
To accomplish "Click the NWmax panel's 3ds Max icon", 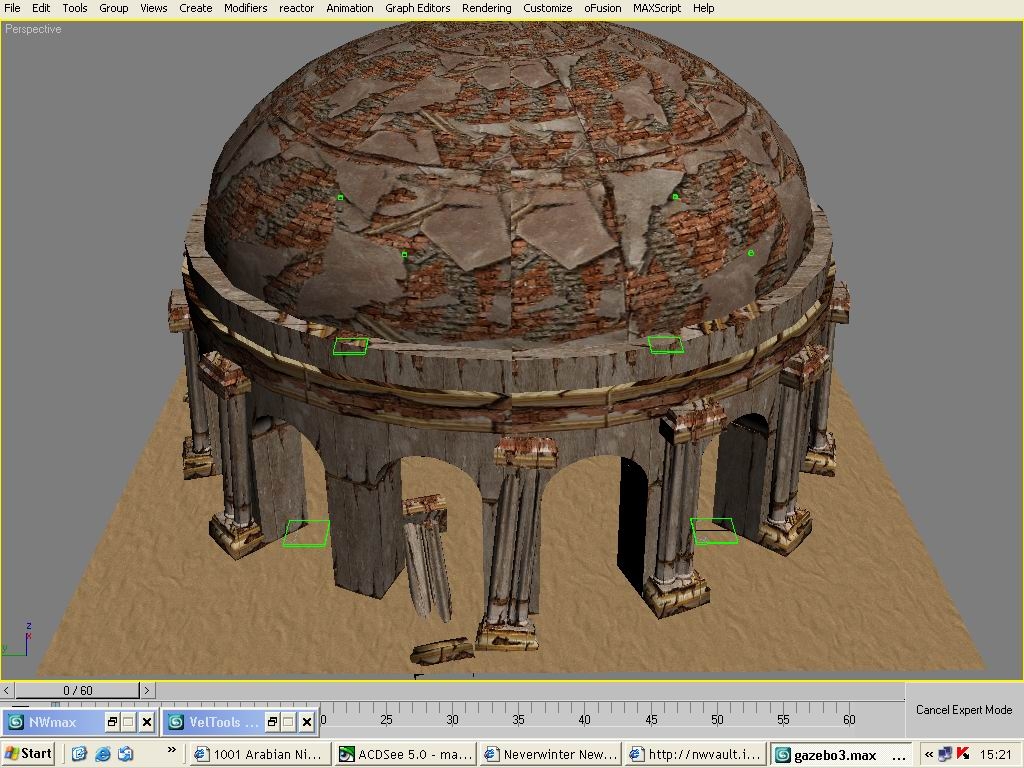I will coord(15,721).
